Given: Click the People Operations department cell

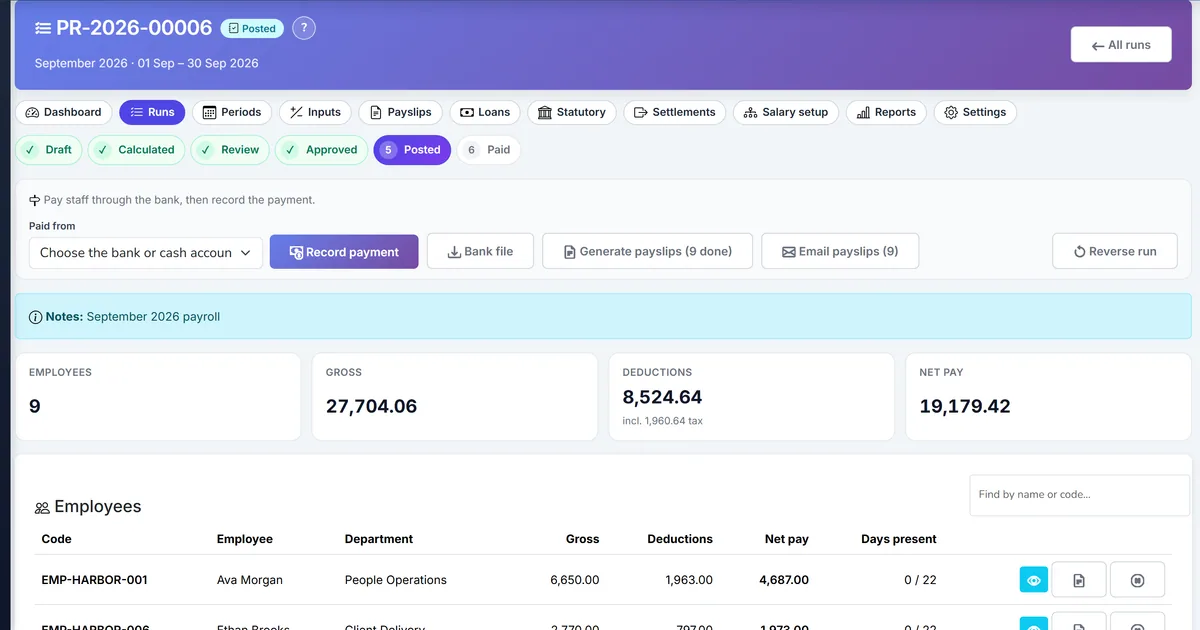Looking at the screenshot, I should pyautogui.click(x=396, y=580).
